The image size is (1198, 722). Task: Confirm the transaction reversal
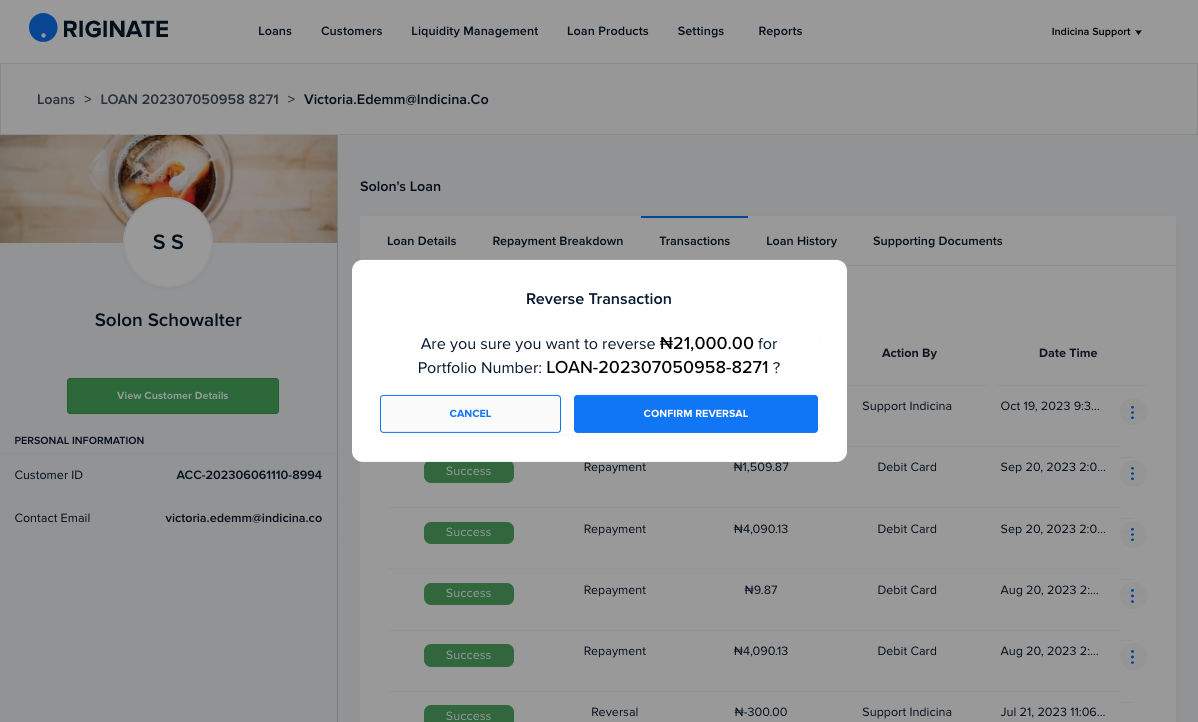696,414
